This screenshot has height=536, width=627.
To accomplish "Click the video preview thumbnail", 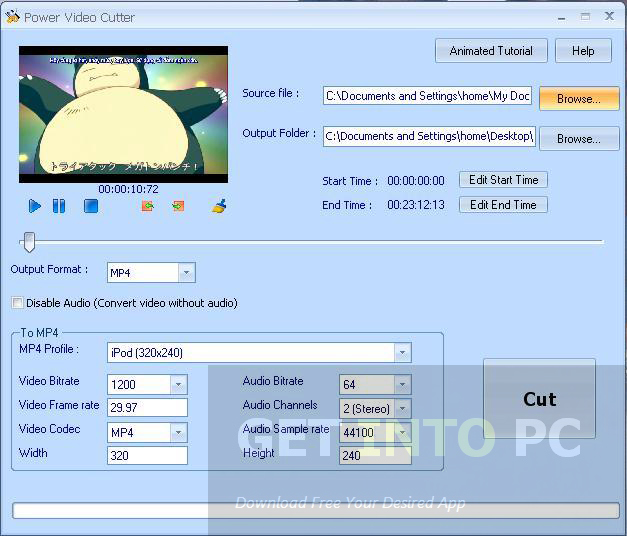I will (124, 114).
